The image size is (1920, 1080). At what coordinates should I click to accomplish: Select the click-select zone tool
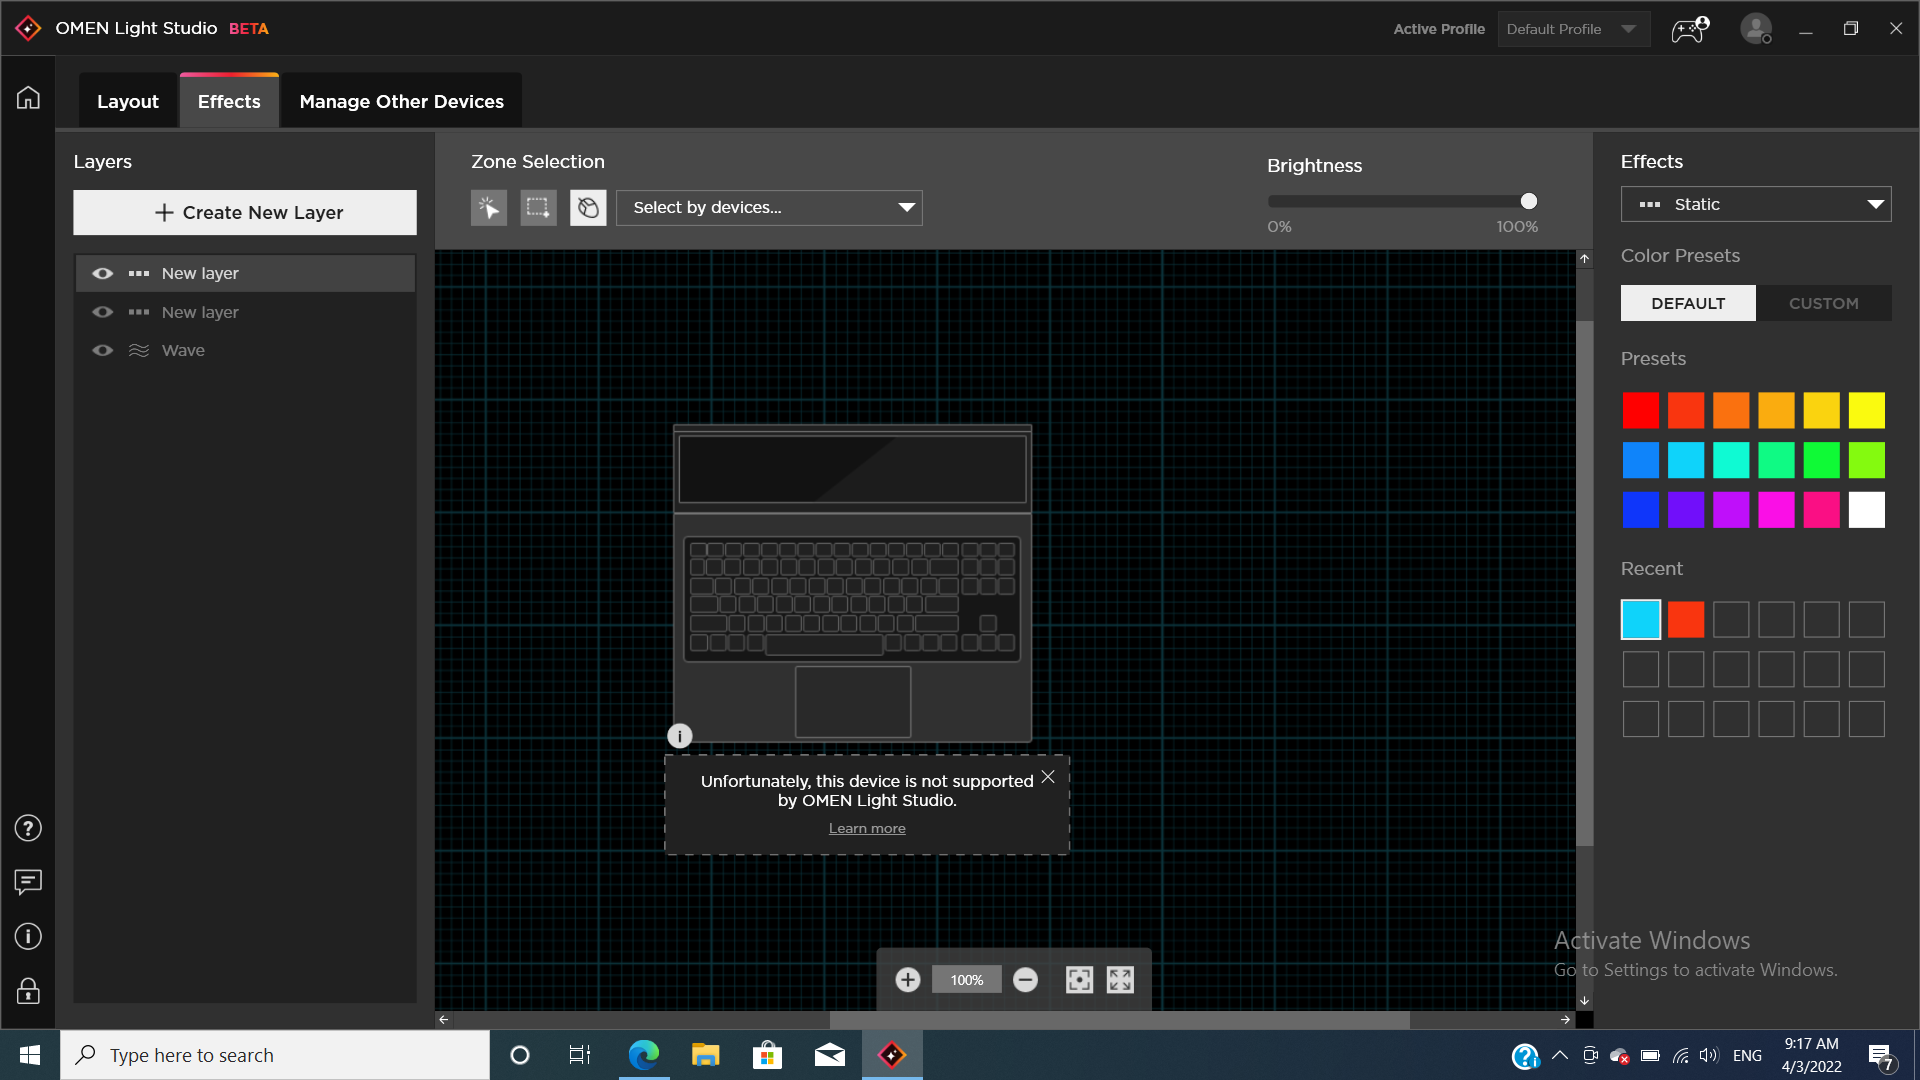(x=489, y=208)
